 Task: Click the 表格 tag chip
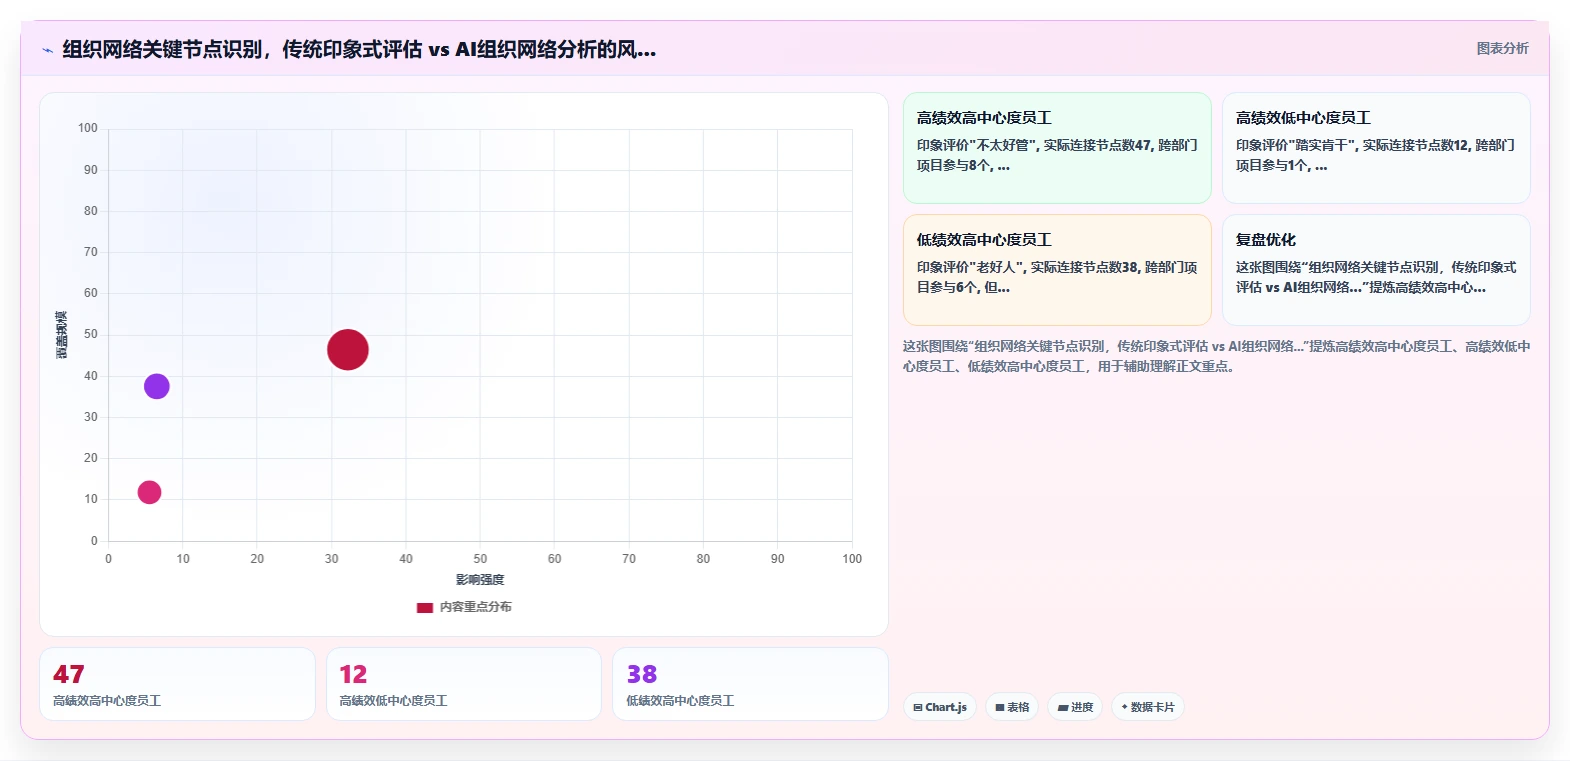1012,707
